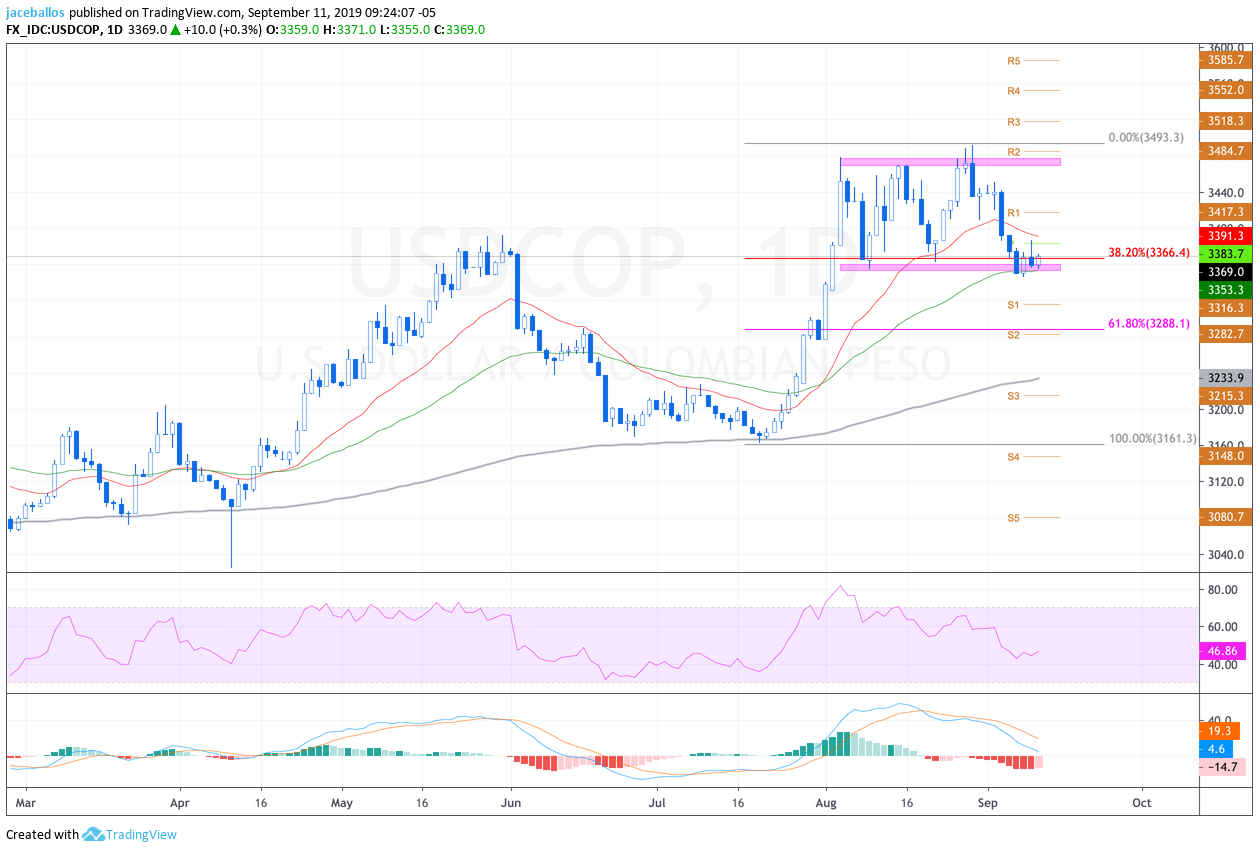Viewport: 1259px width, 852px height.
Task: Click the 1D timeframe label
Action: point(114,30)
